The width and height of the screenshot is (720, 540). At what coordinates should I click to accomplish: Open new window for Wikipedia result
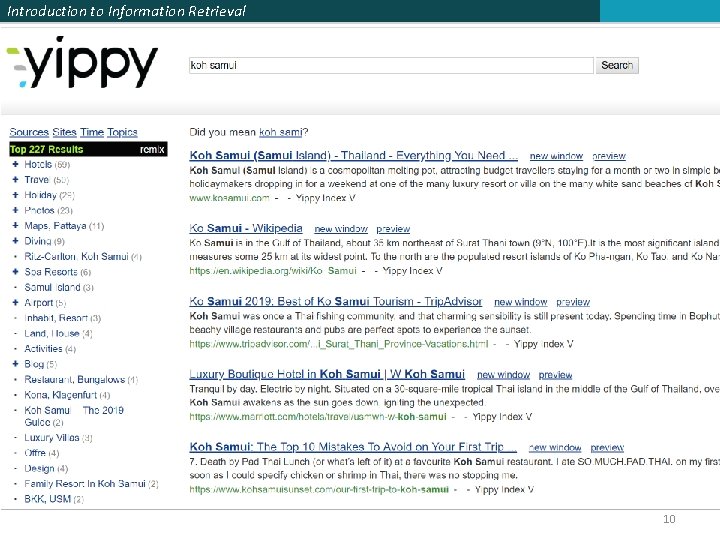(x=341, y=229)
